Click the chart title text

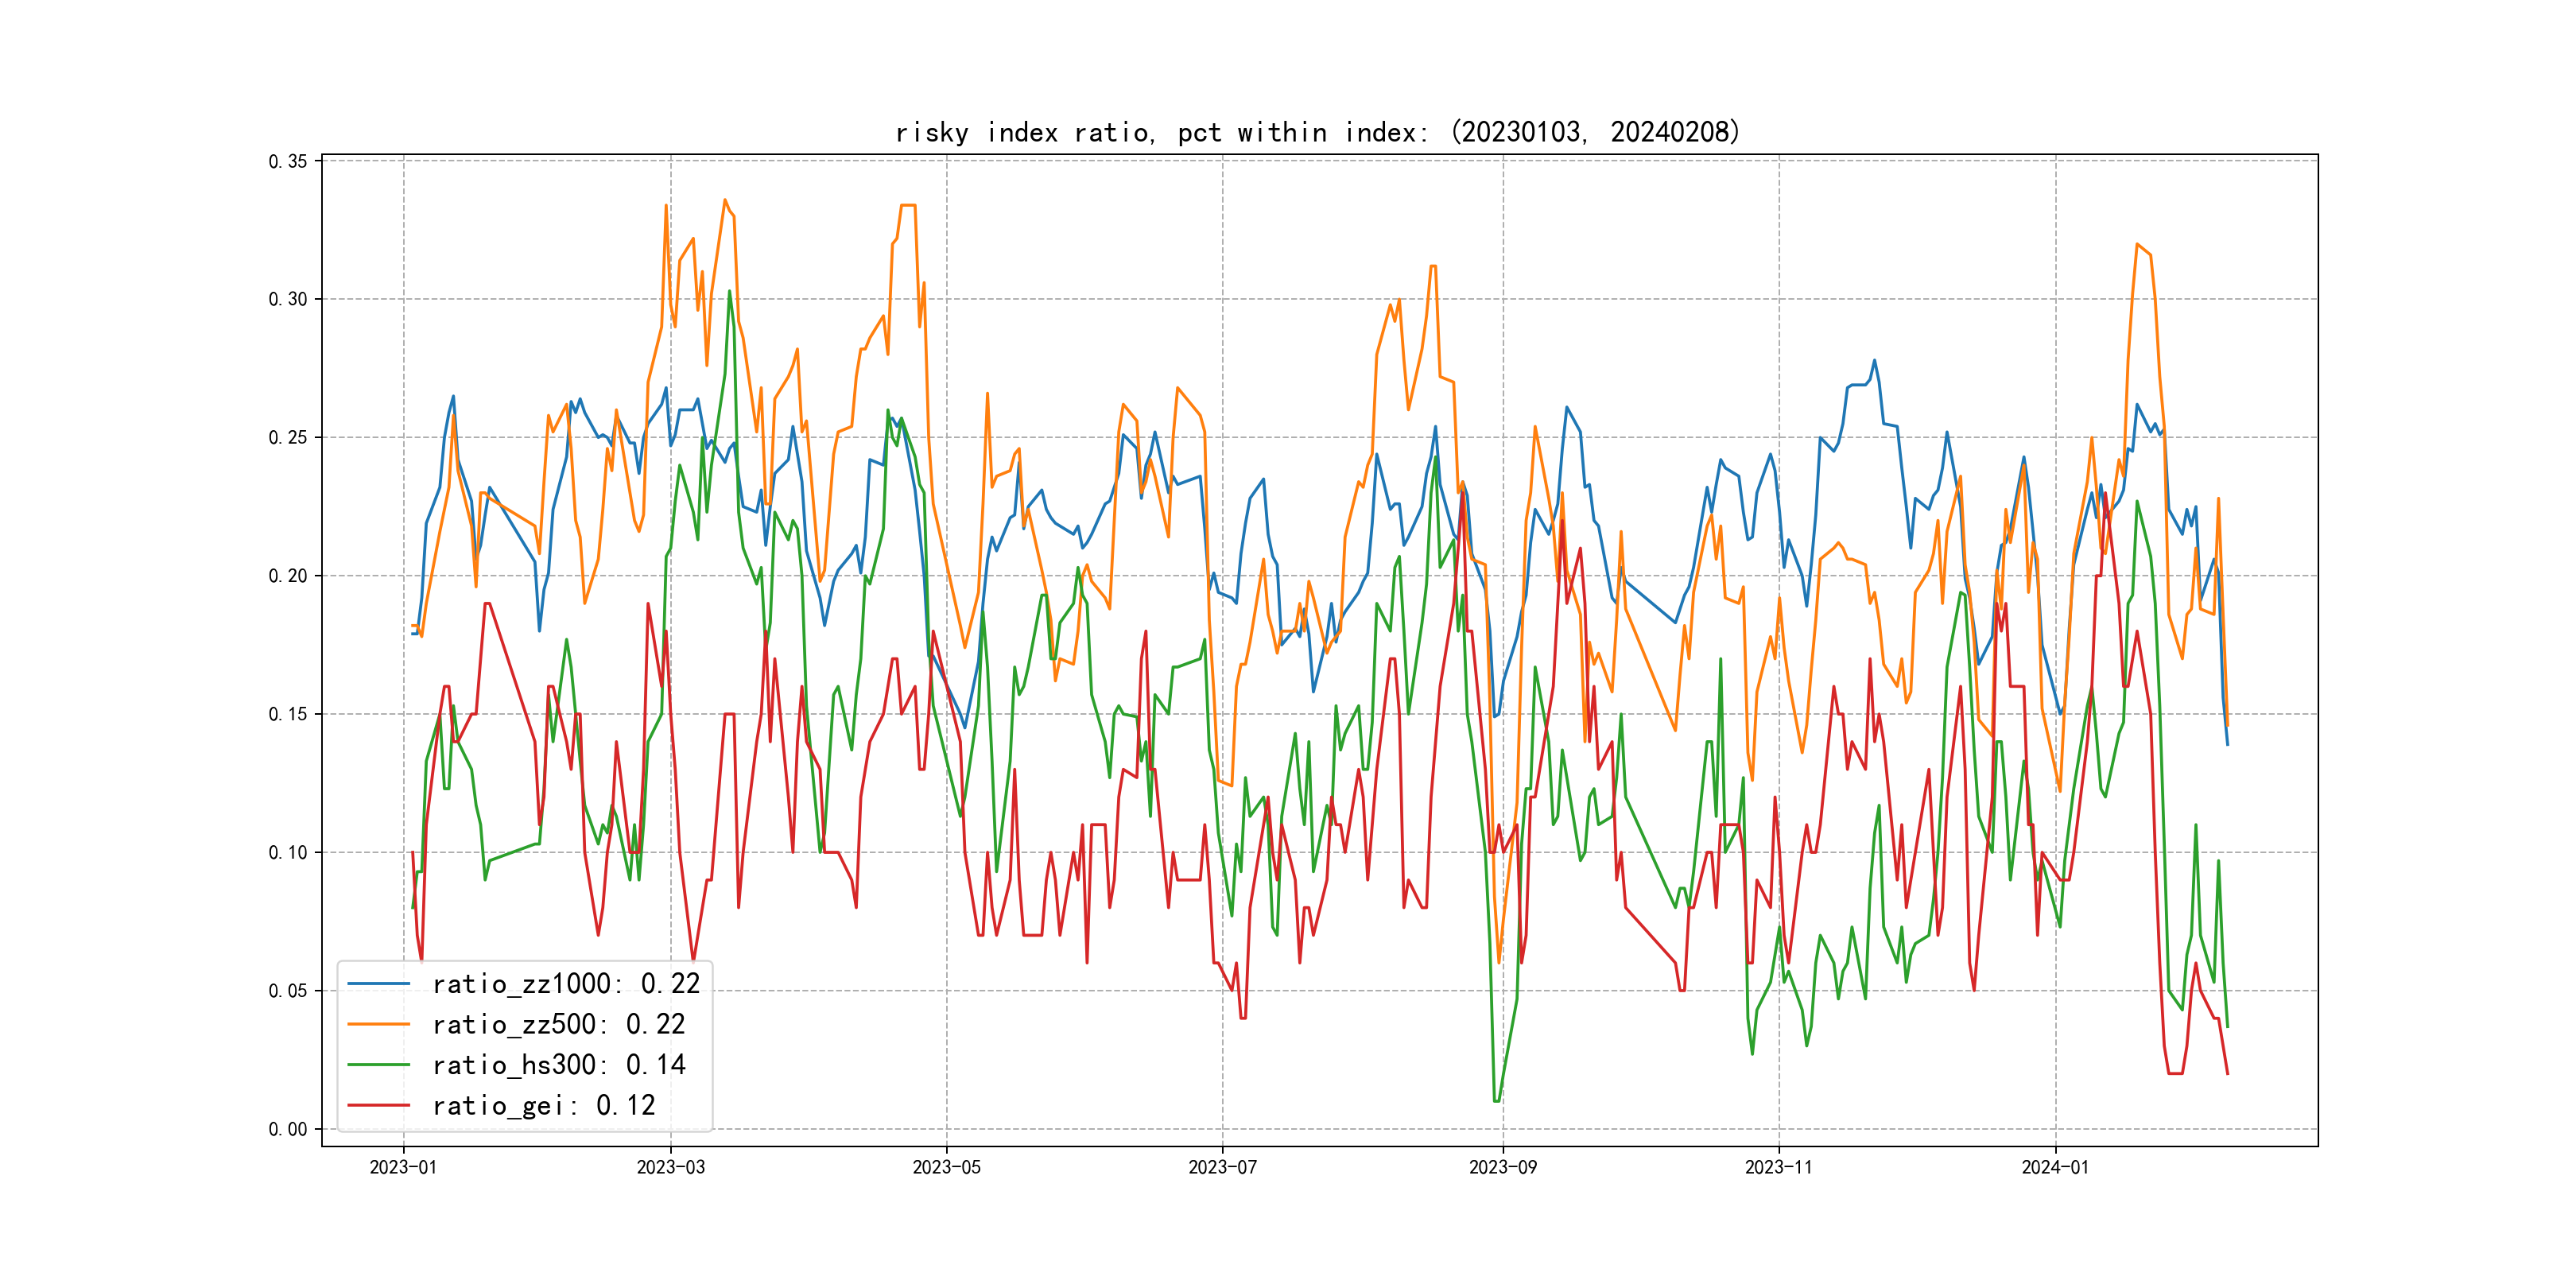tap(1317, 132)
